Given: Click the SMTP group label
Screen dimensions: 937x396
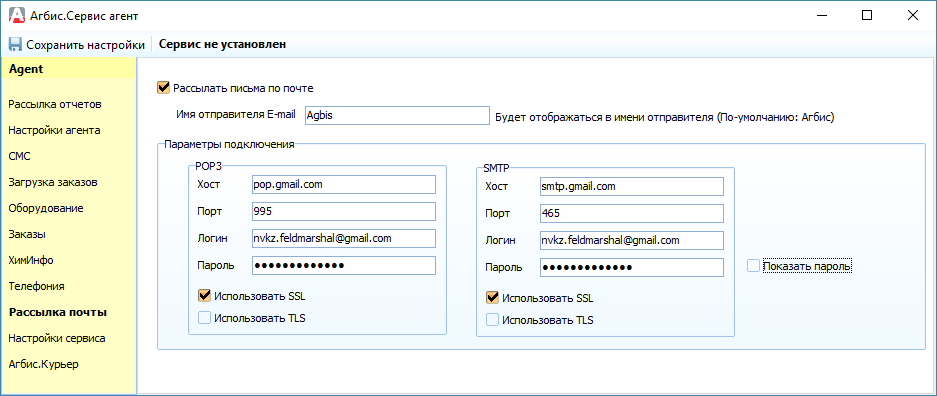Looking at the screenshot, I should click(x=496, y=168).
